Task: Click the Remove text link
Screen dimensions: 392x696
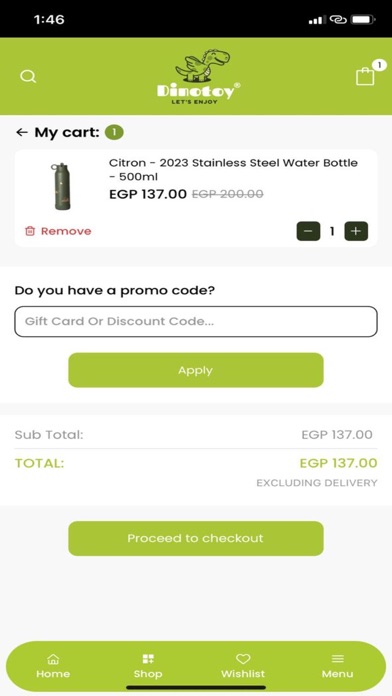Action: tap(66, 231)
